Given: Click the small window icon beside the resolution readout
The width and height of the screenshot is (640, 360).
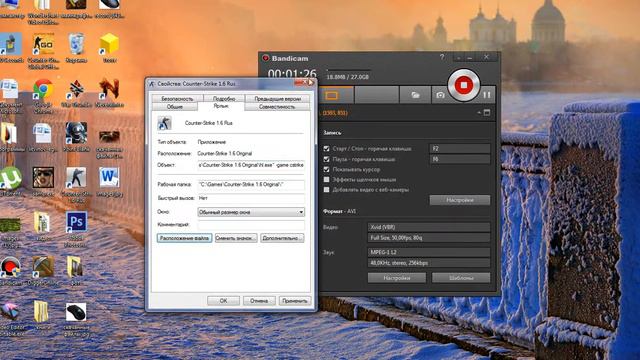Looking at the screenshot, I should (487, 113).
